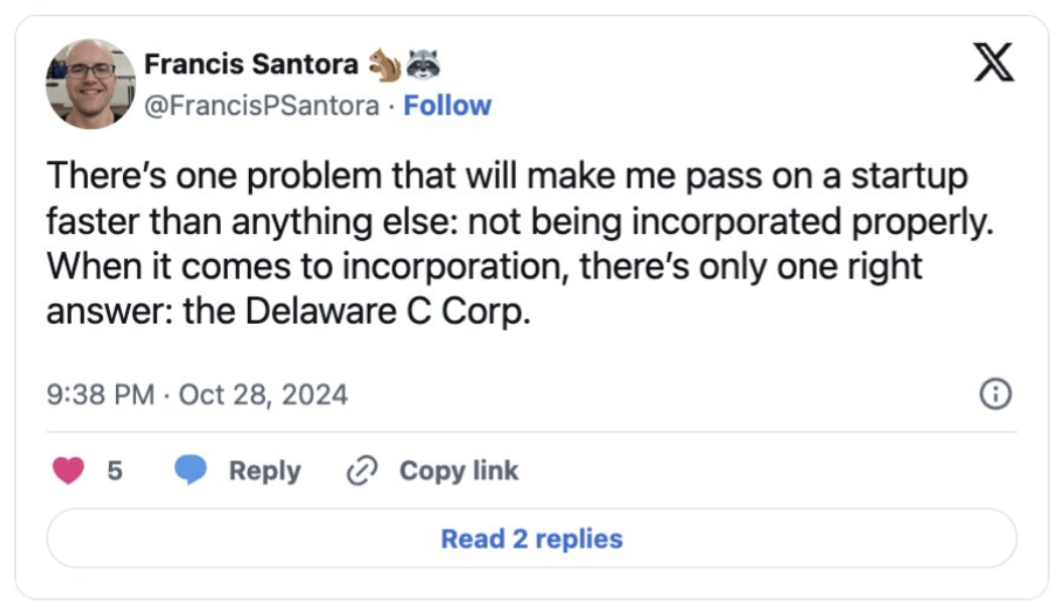Image resolution: width=1060 pixels, height=616 pixels.
Task: Click the X logo icon
Action: point(993,63)
